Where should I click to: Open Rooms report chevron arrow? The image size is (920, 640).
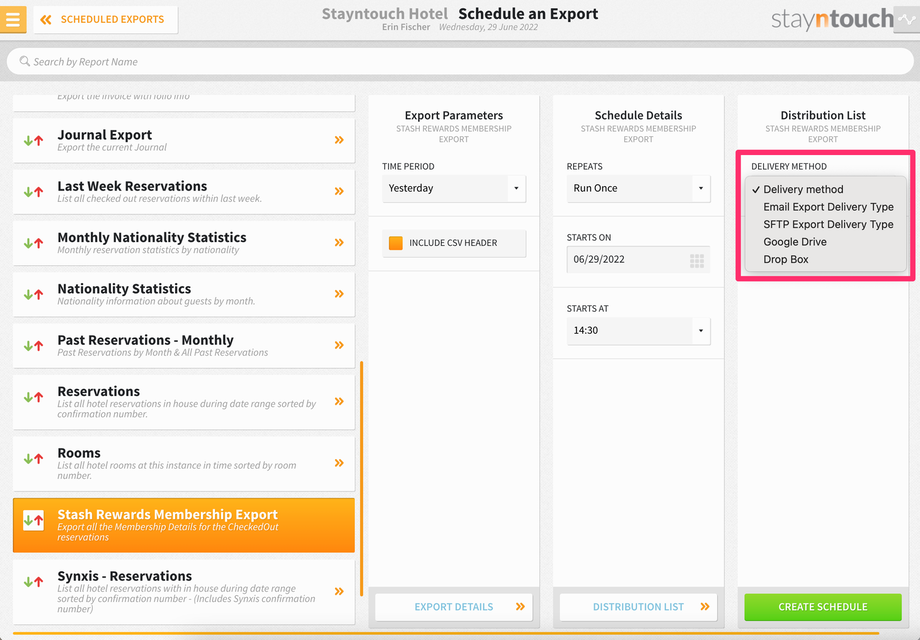click(339, 463)
